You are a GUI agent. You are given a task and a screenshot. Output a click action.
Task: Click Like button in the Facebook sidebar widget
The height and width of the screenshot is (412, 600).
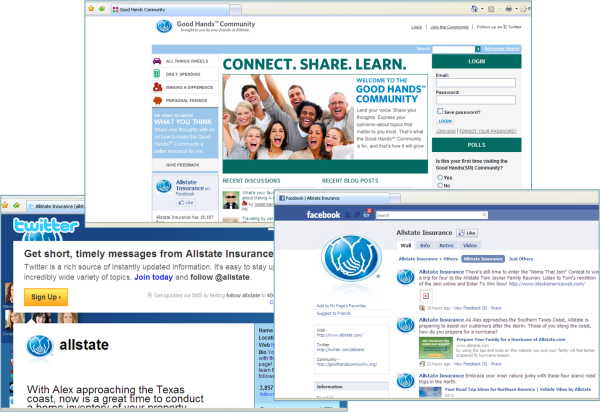click(x=186, y=202)
